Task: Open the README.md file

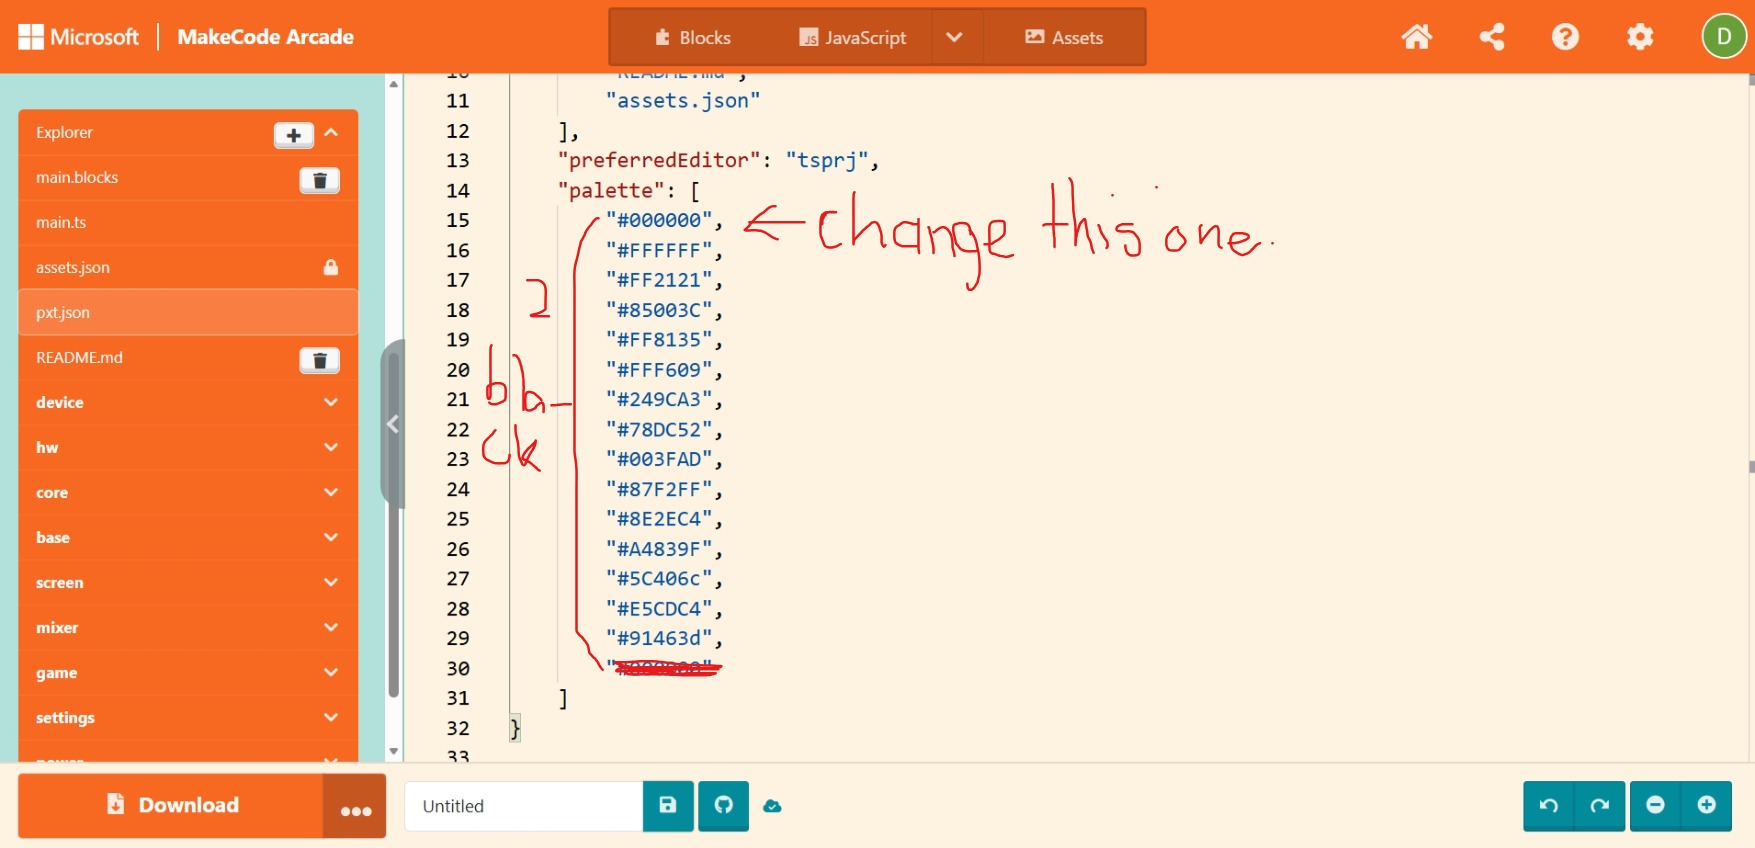Action: coord(79,357)
